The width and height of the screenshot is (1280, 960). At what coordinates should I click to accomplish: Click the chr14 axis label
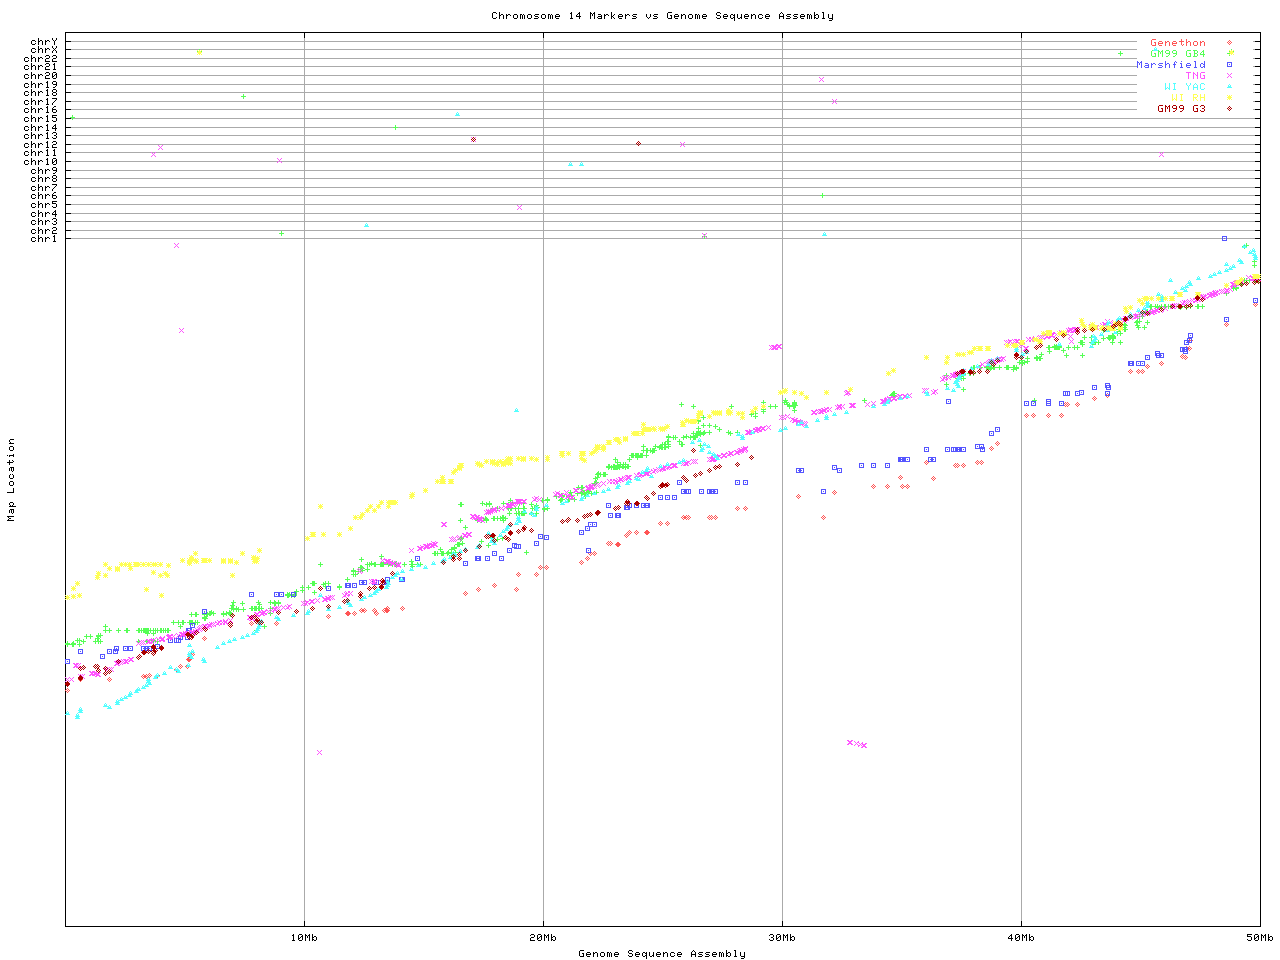click(41, 128)
